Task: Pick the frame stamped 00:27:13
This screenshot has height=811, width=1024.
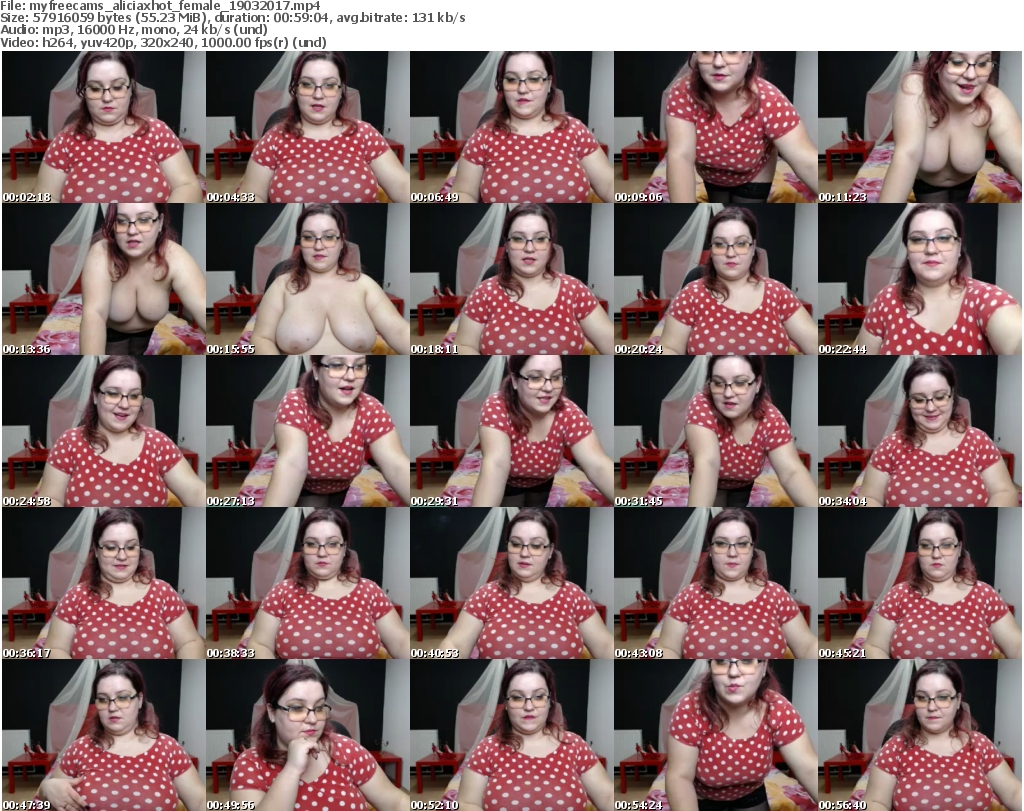Action: coord(308,431)
